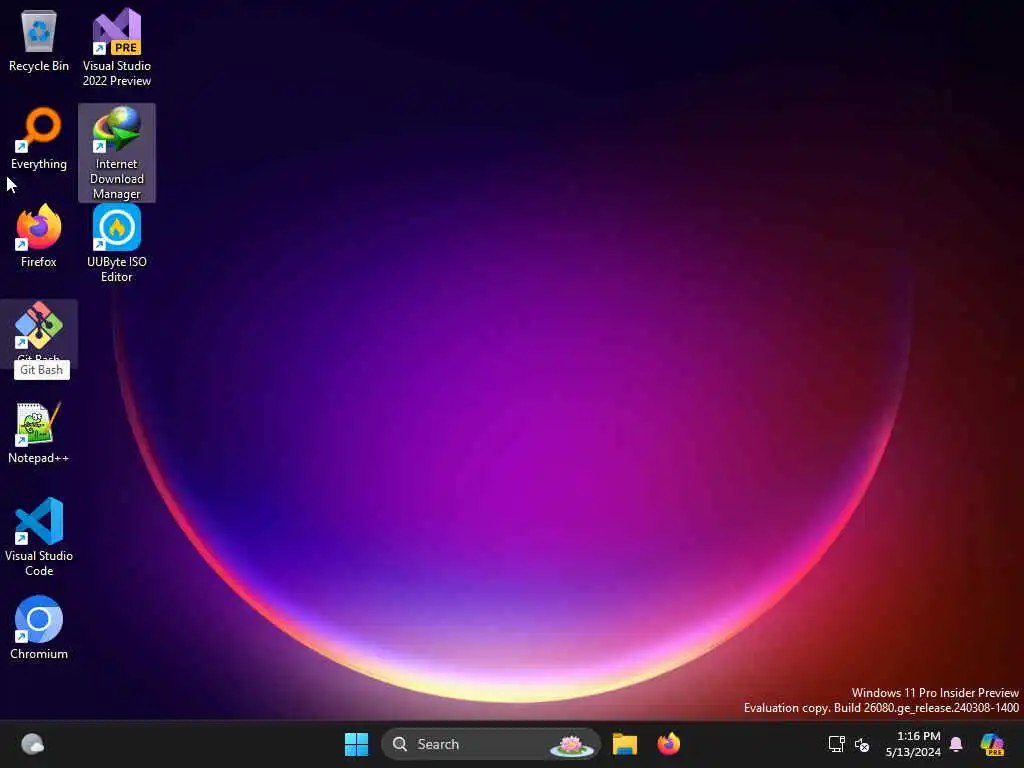Click the lotus flower search highlight icon
Screen dimensions: 1024x768
(571, 744)
